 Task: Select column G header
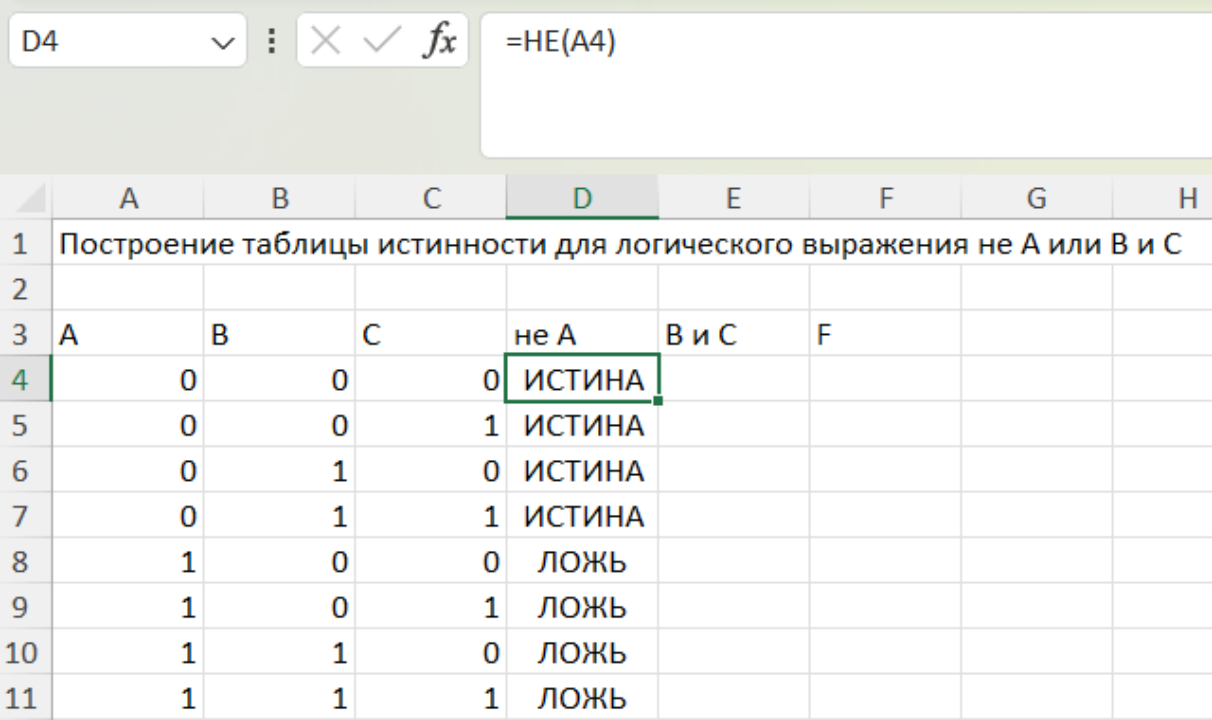[1036, 199]
